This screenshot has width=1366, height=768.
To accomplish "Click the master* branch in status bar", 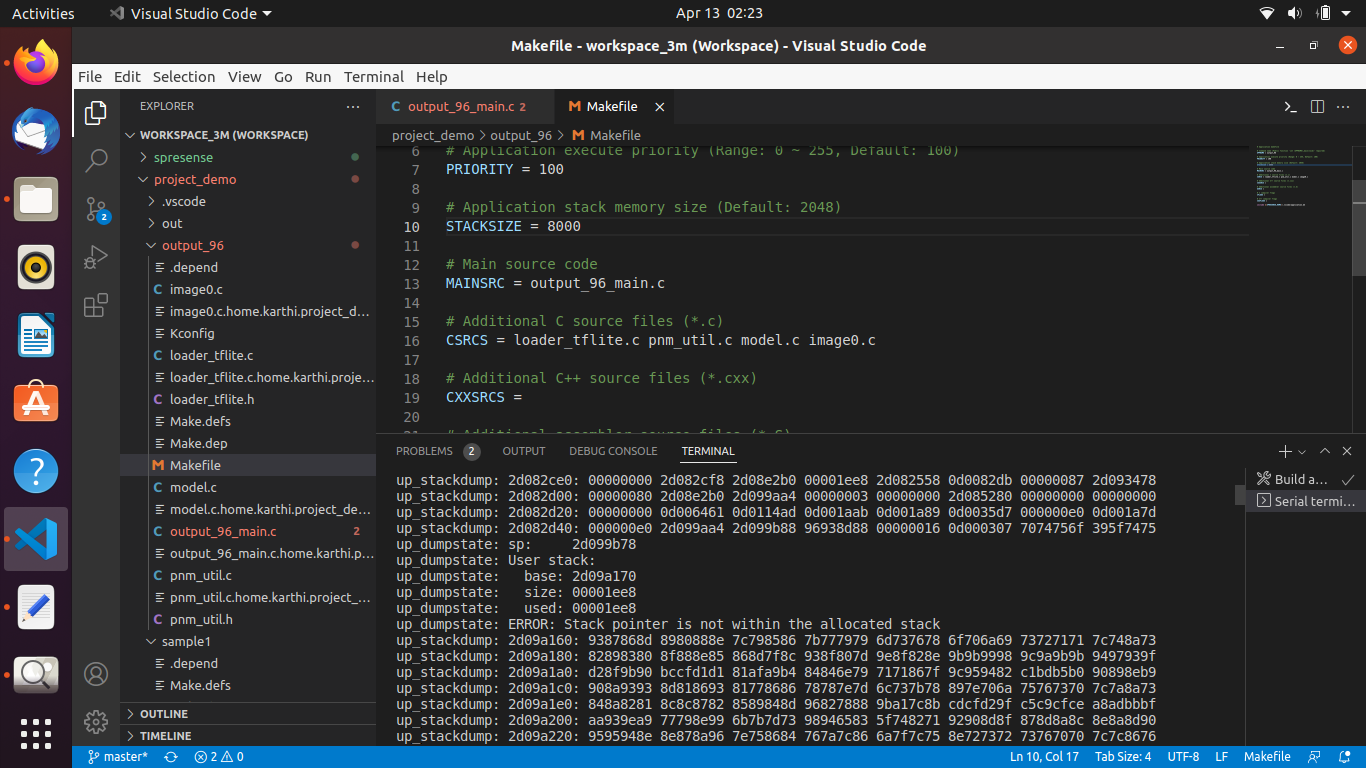I will tap(118, 757).
